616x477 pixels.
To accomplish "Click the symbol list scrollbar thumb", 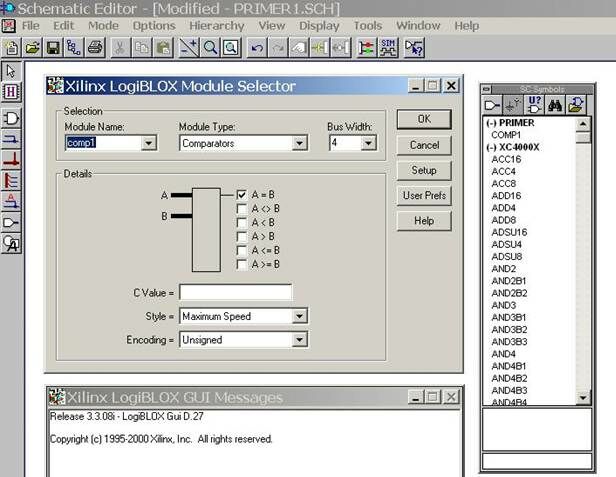I will [x=583, y=137].
